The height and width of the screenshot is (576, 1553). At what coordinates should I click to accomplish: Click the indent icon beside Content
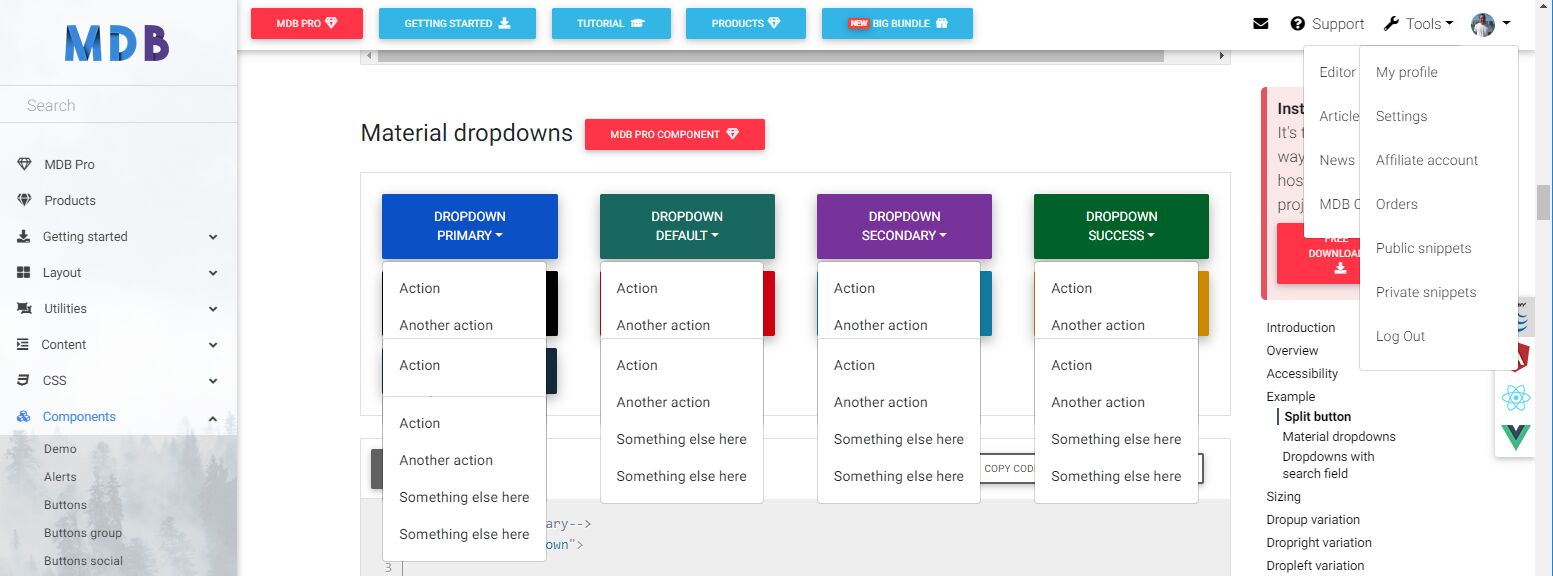coord(23,344)
